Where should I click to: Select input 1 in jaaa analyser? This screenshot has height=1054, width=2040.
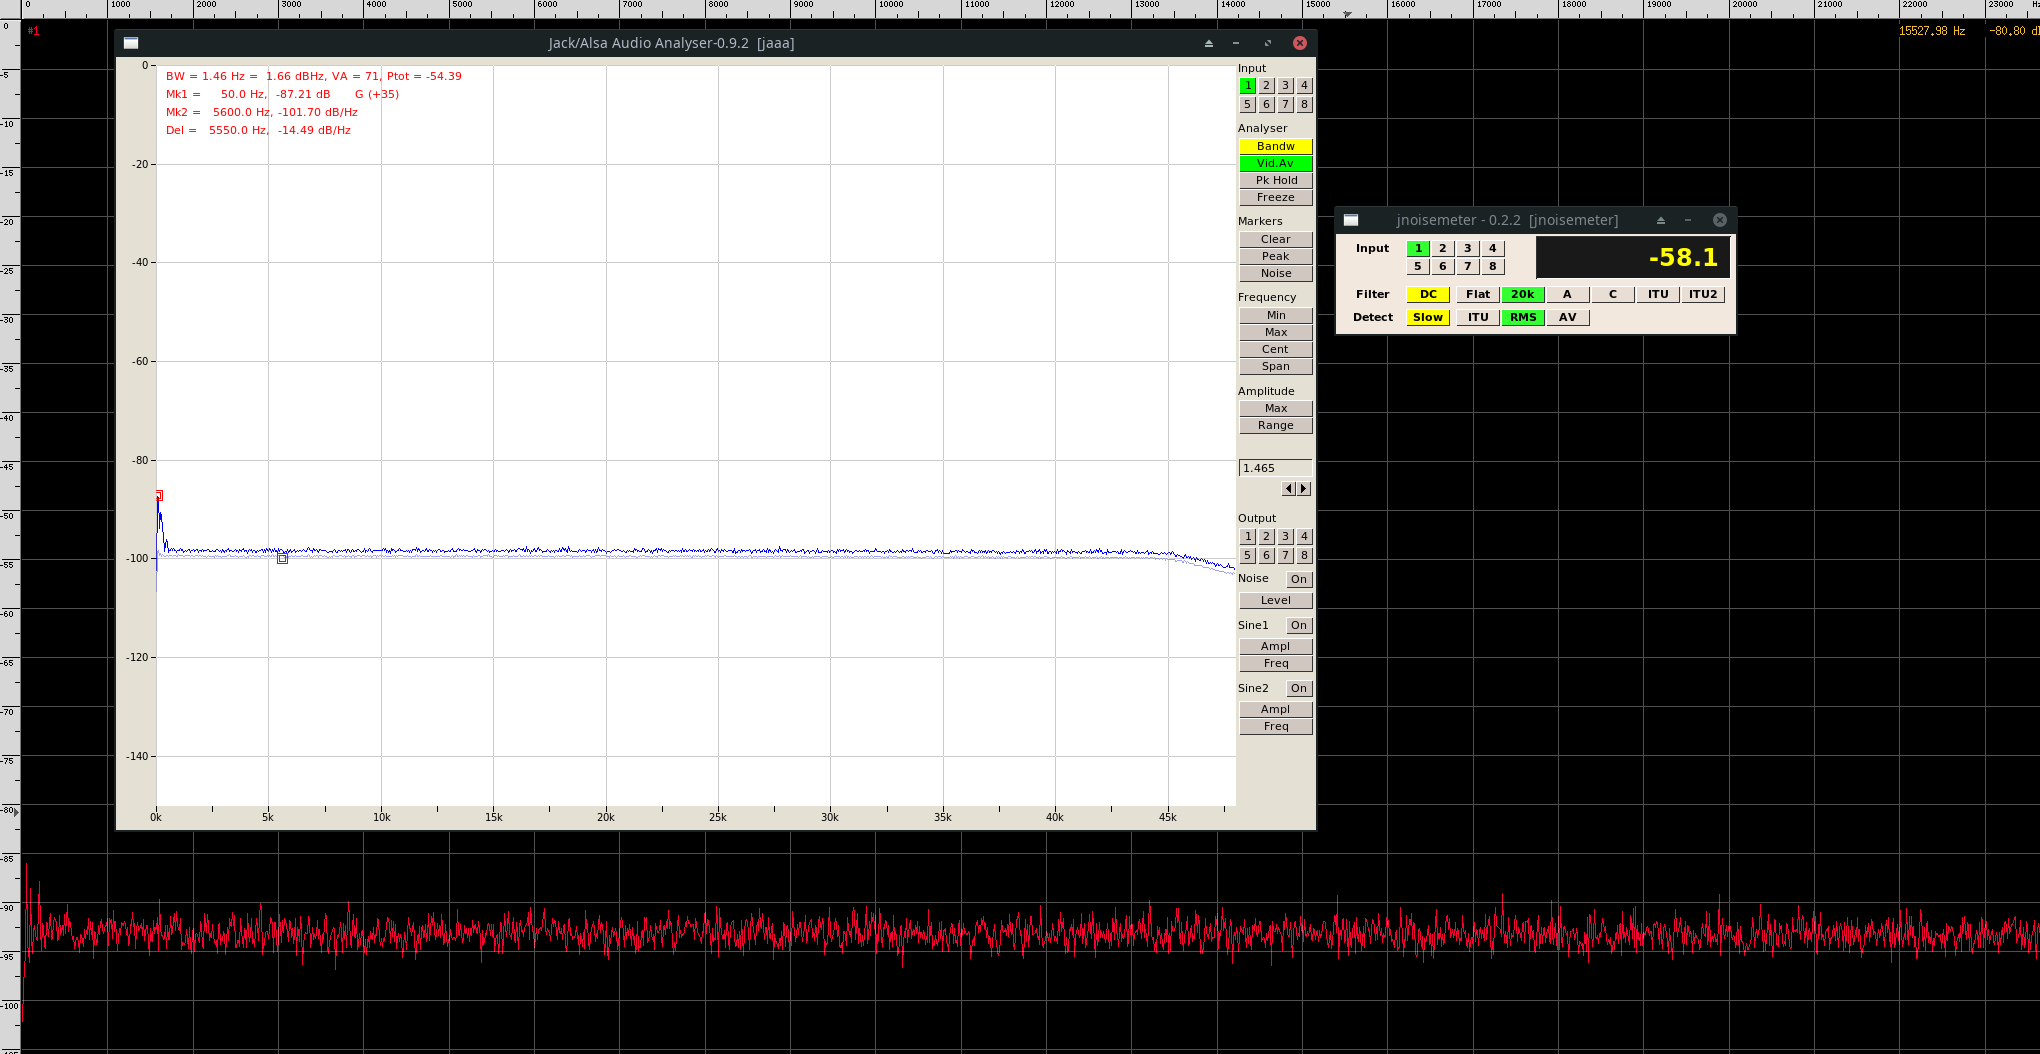[1247, 86]
